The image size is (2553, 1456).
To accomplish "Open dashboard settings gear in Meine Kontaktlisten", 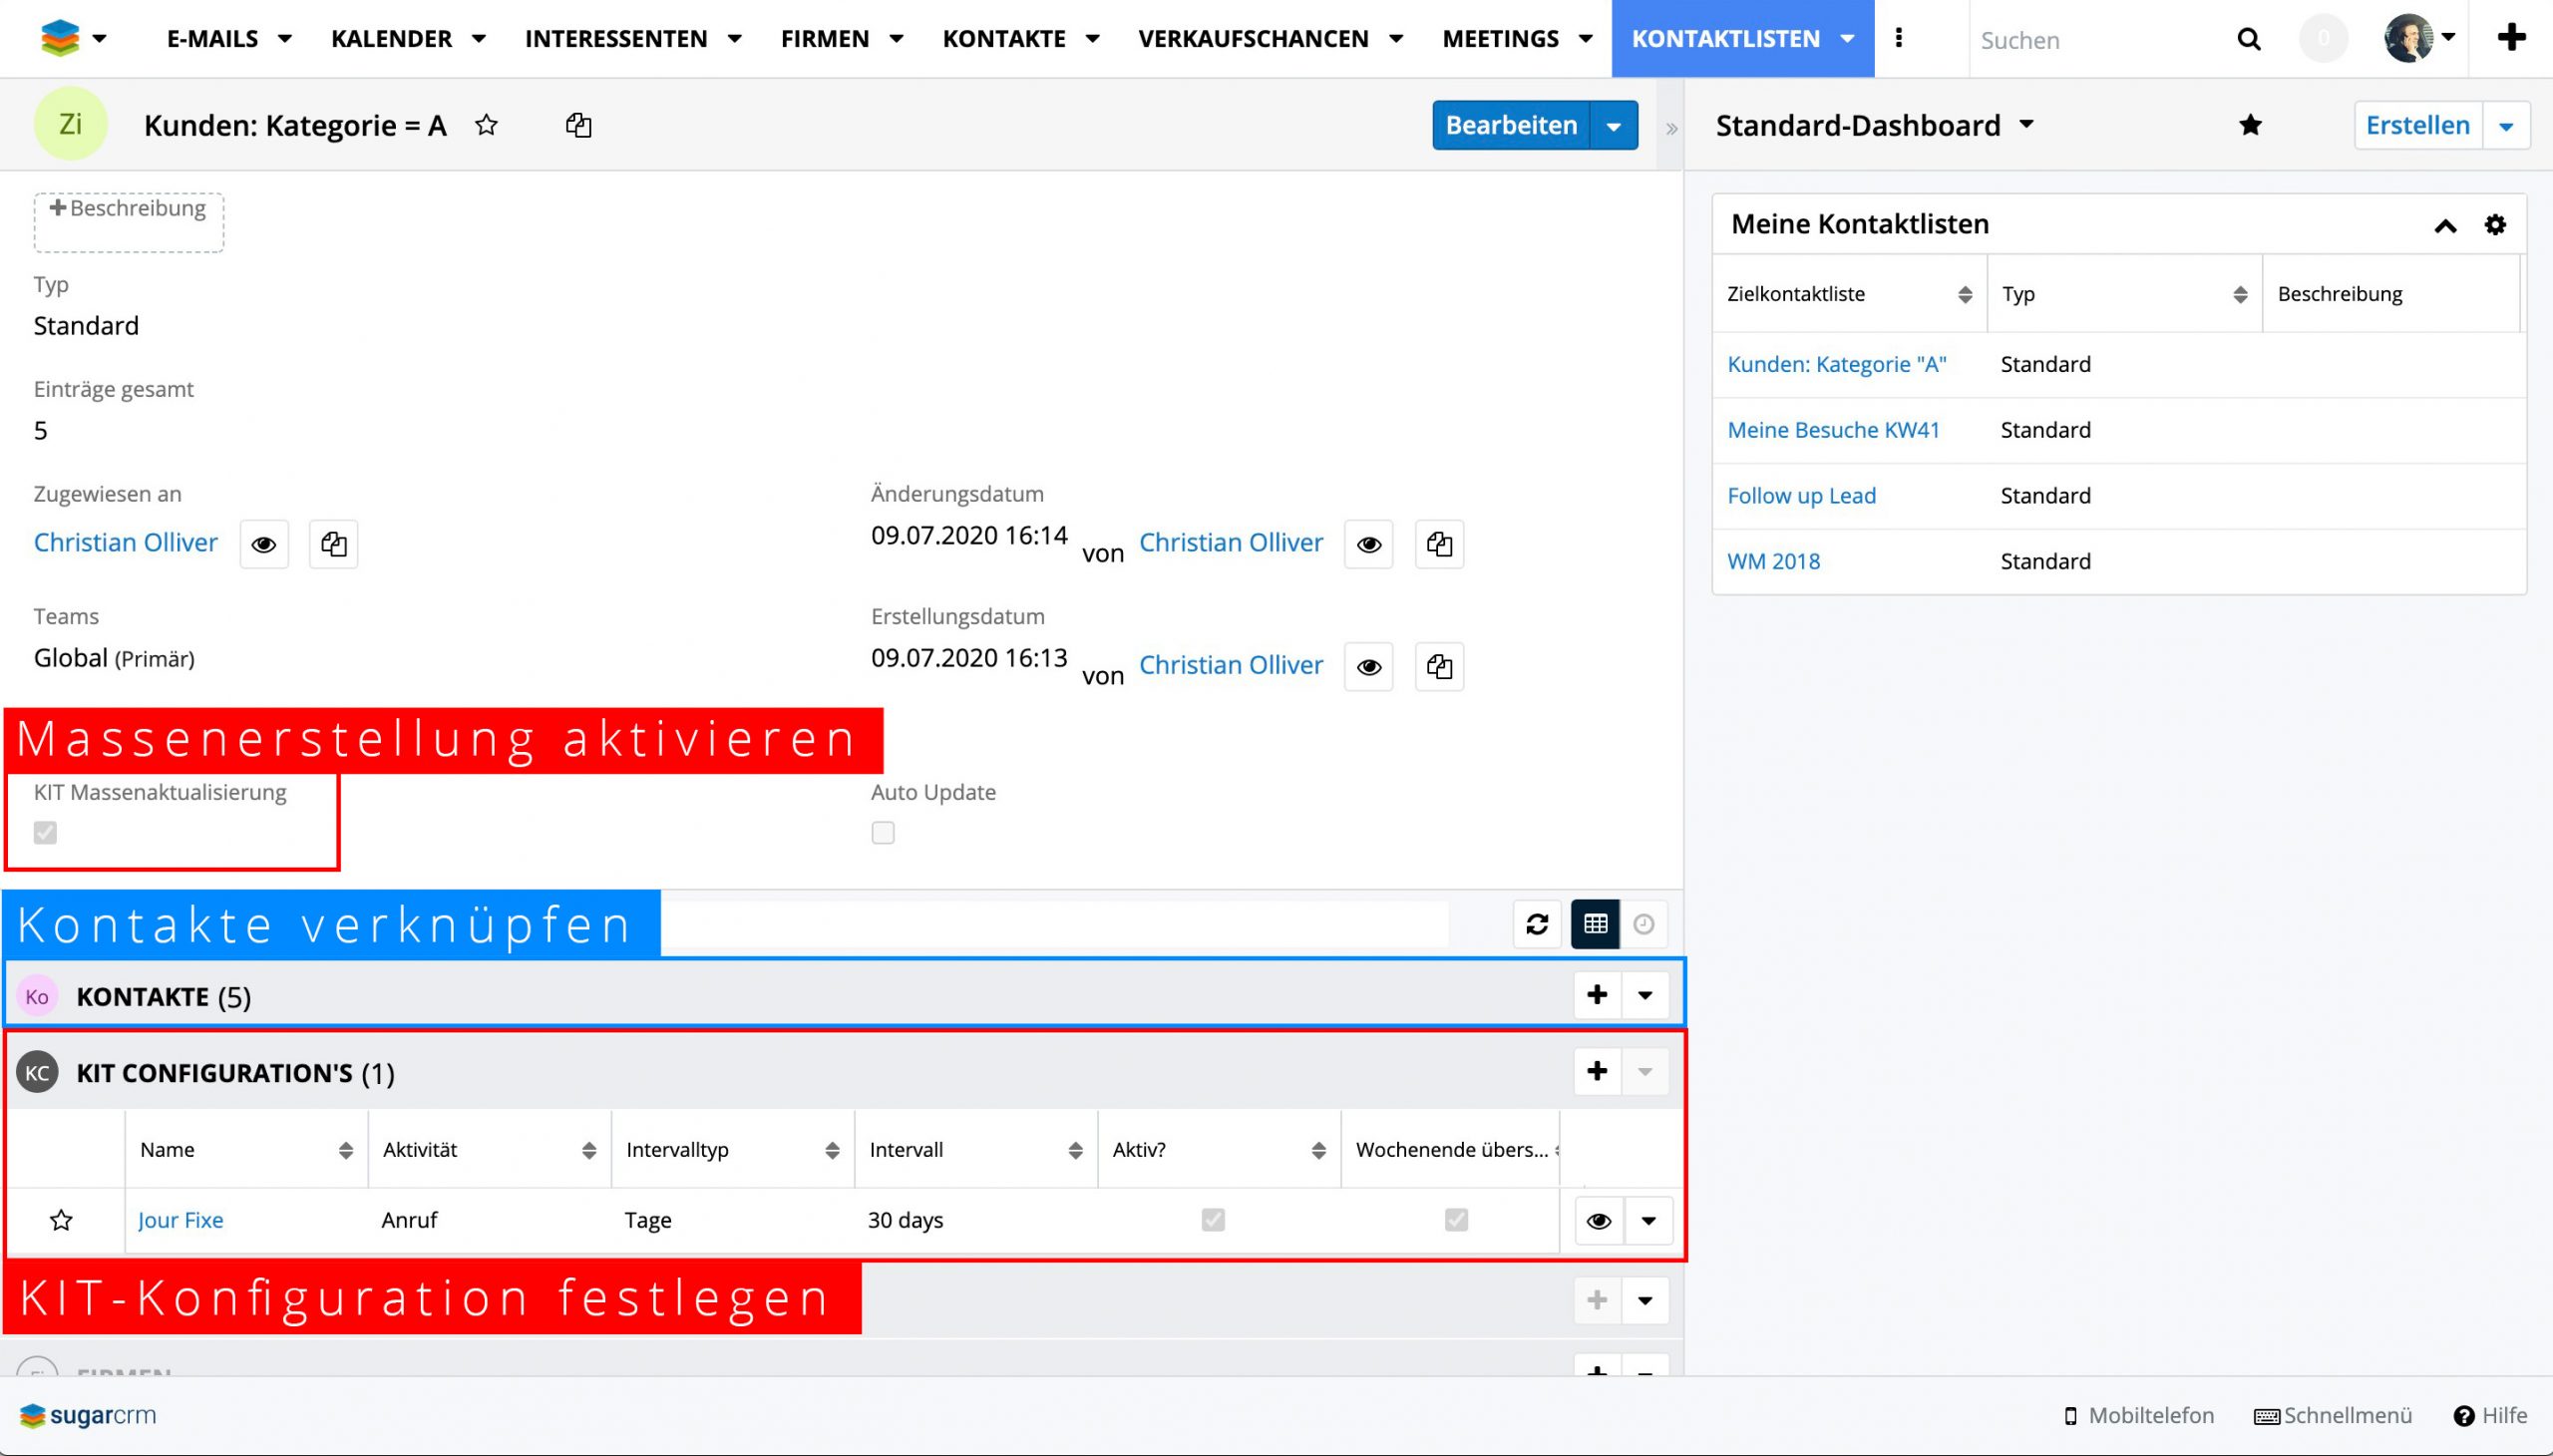I will coord(2495,224).
